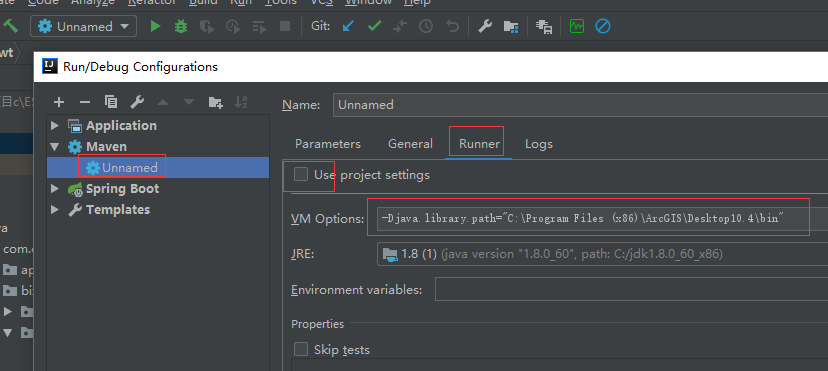Open settings with the wrench icon
828x371 pixels.
tap(485, 26)
